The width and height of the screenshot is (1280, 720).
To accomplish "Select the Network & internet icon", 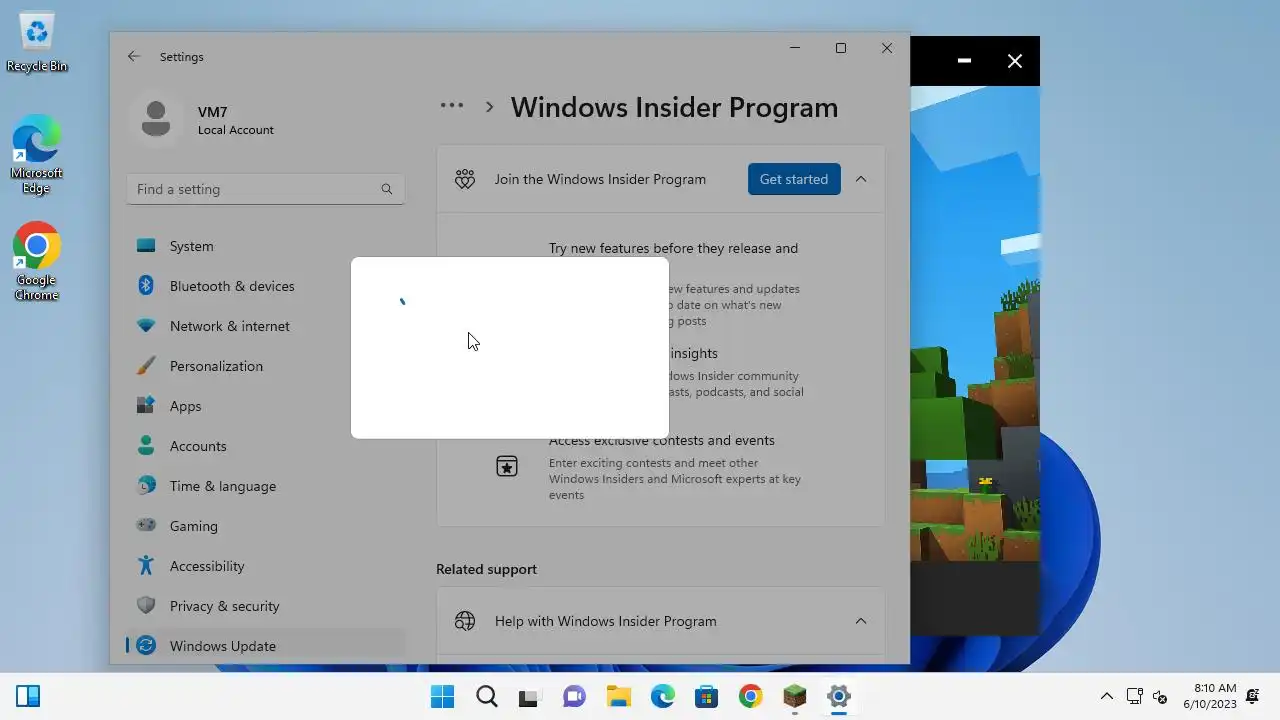I will point(146,326).
